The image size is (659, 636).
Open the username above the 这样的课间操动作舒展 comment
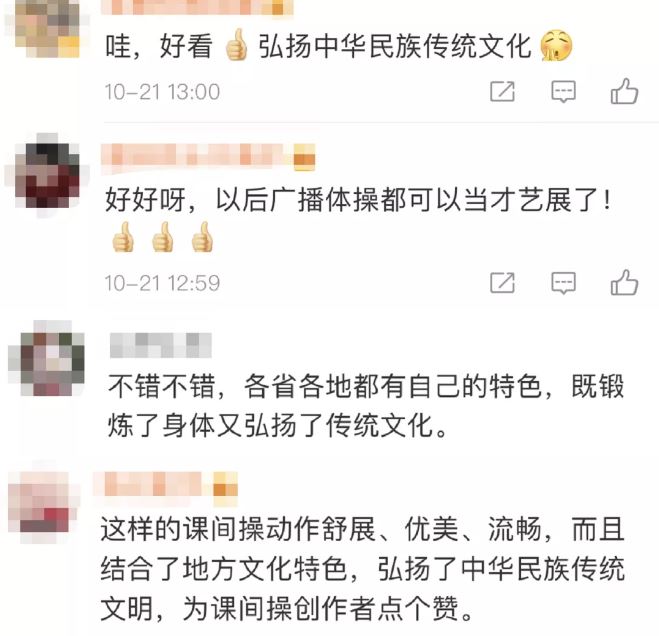[x=153, y=488]
